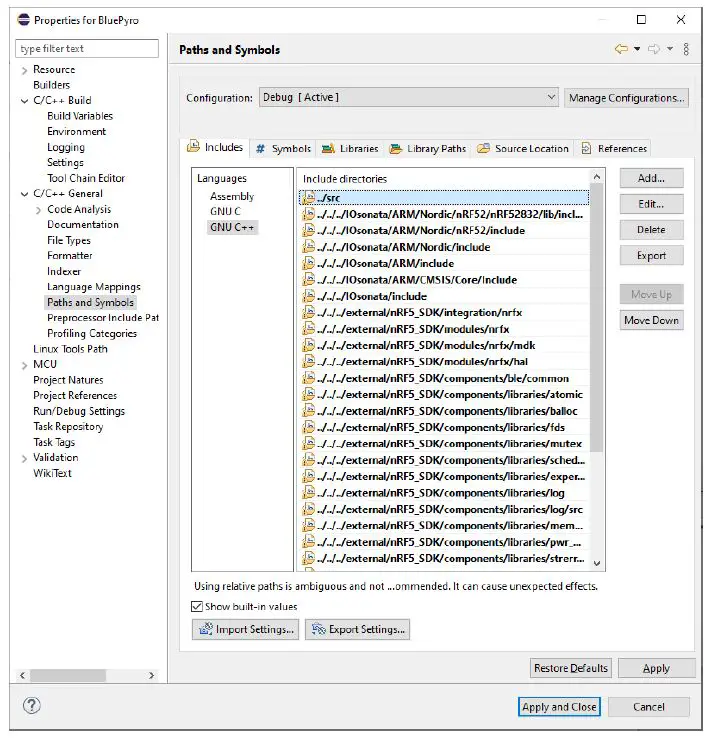717x740 pixels.
Task: Switch to the References tab
Action: click(614, 149)
